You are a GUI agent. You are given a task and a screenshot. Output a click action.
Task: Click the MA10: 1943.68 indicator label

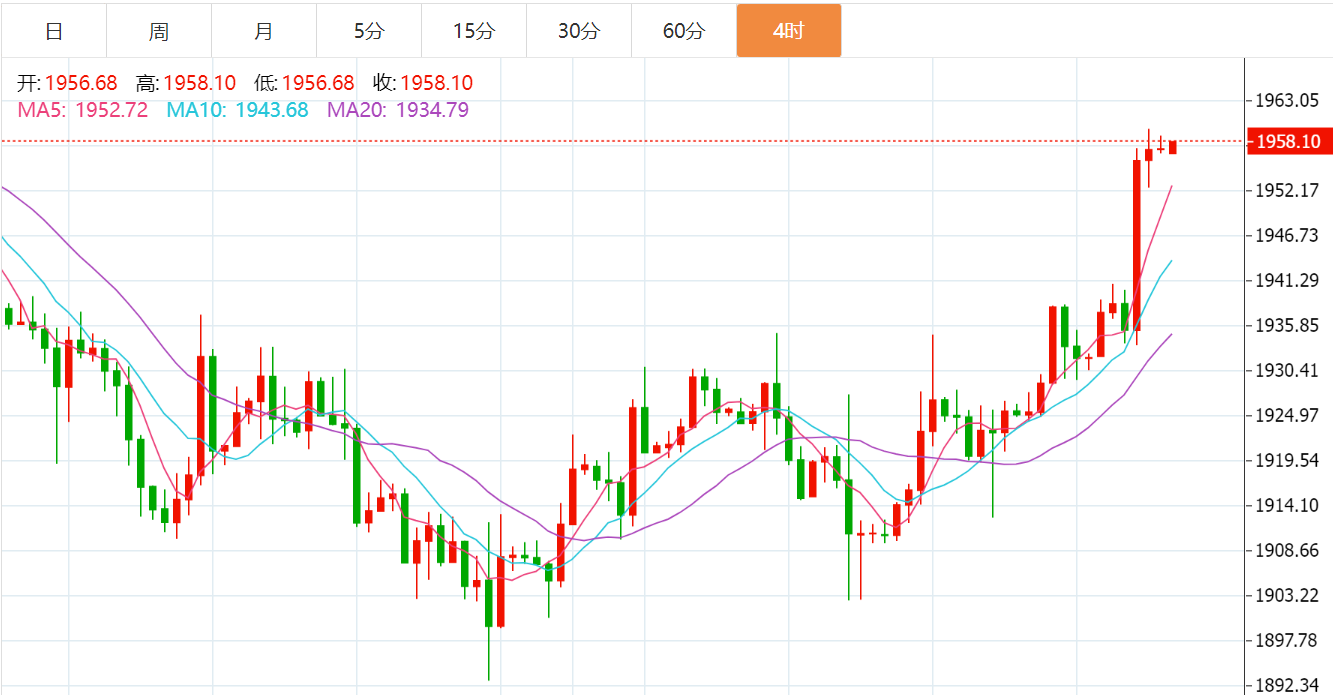237,110
